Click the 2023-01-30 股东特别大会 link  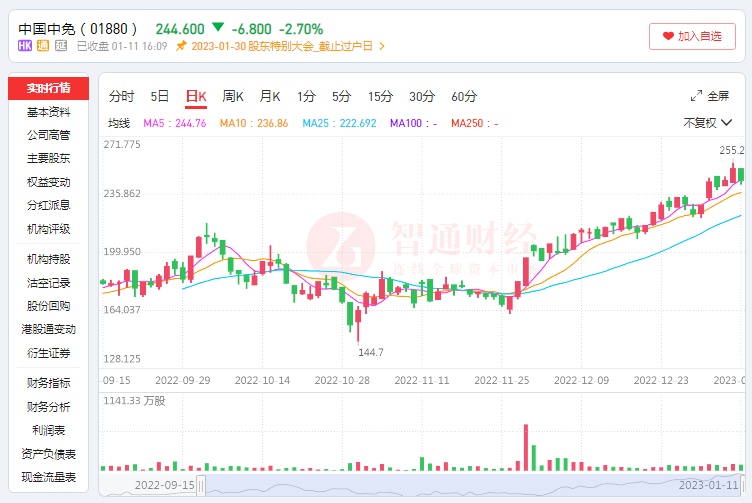[282, 46]
